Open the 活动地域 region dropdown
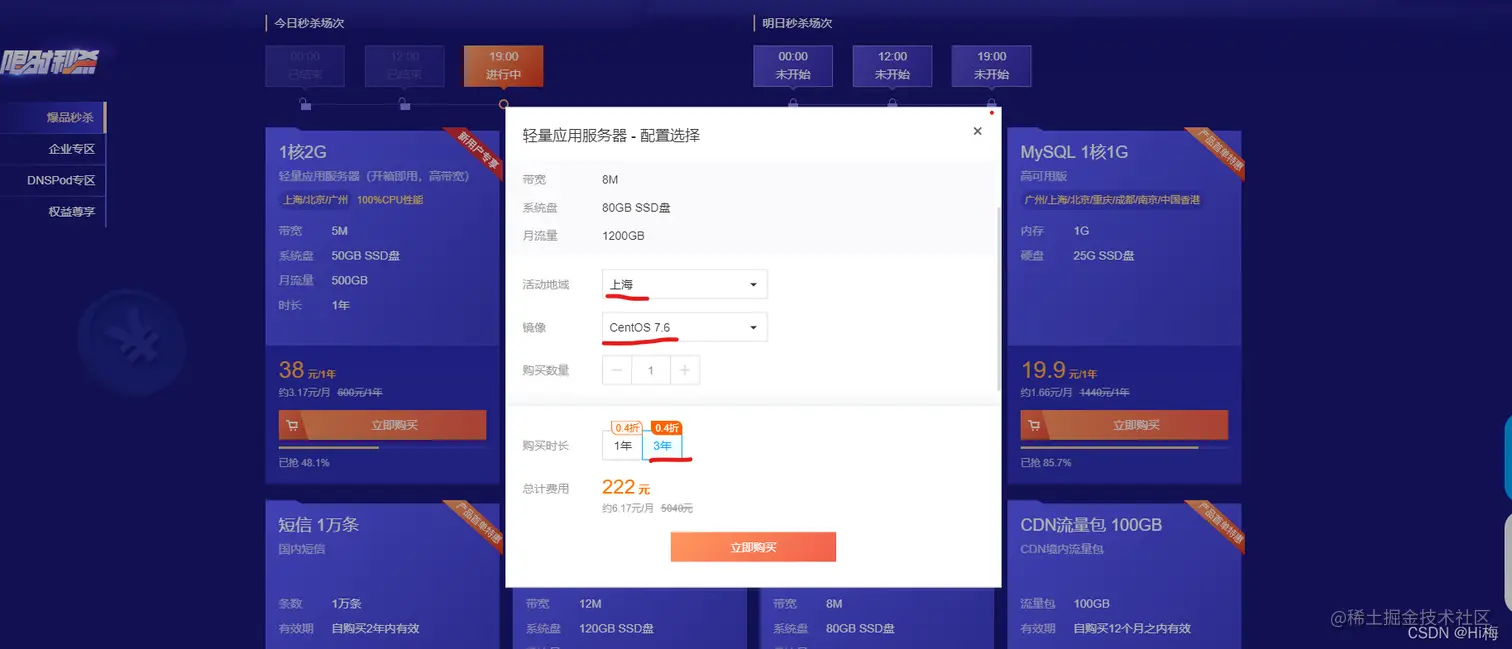1512x649 pixels. [683, 284]
